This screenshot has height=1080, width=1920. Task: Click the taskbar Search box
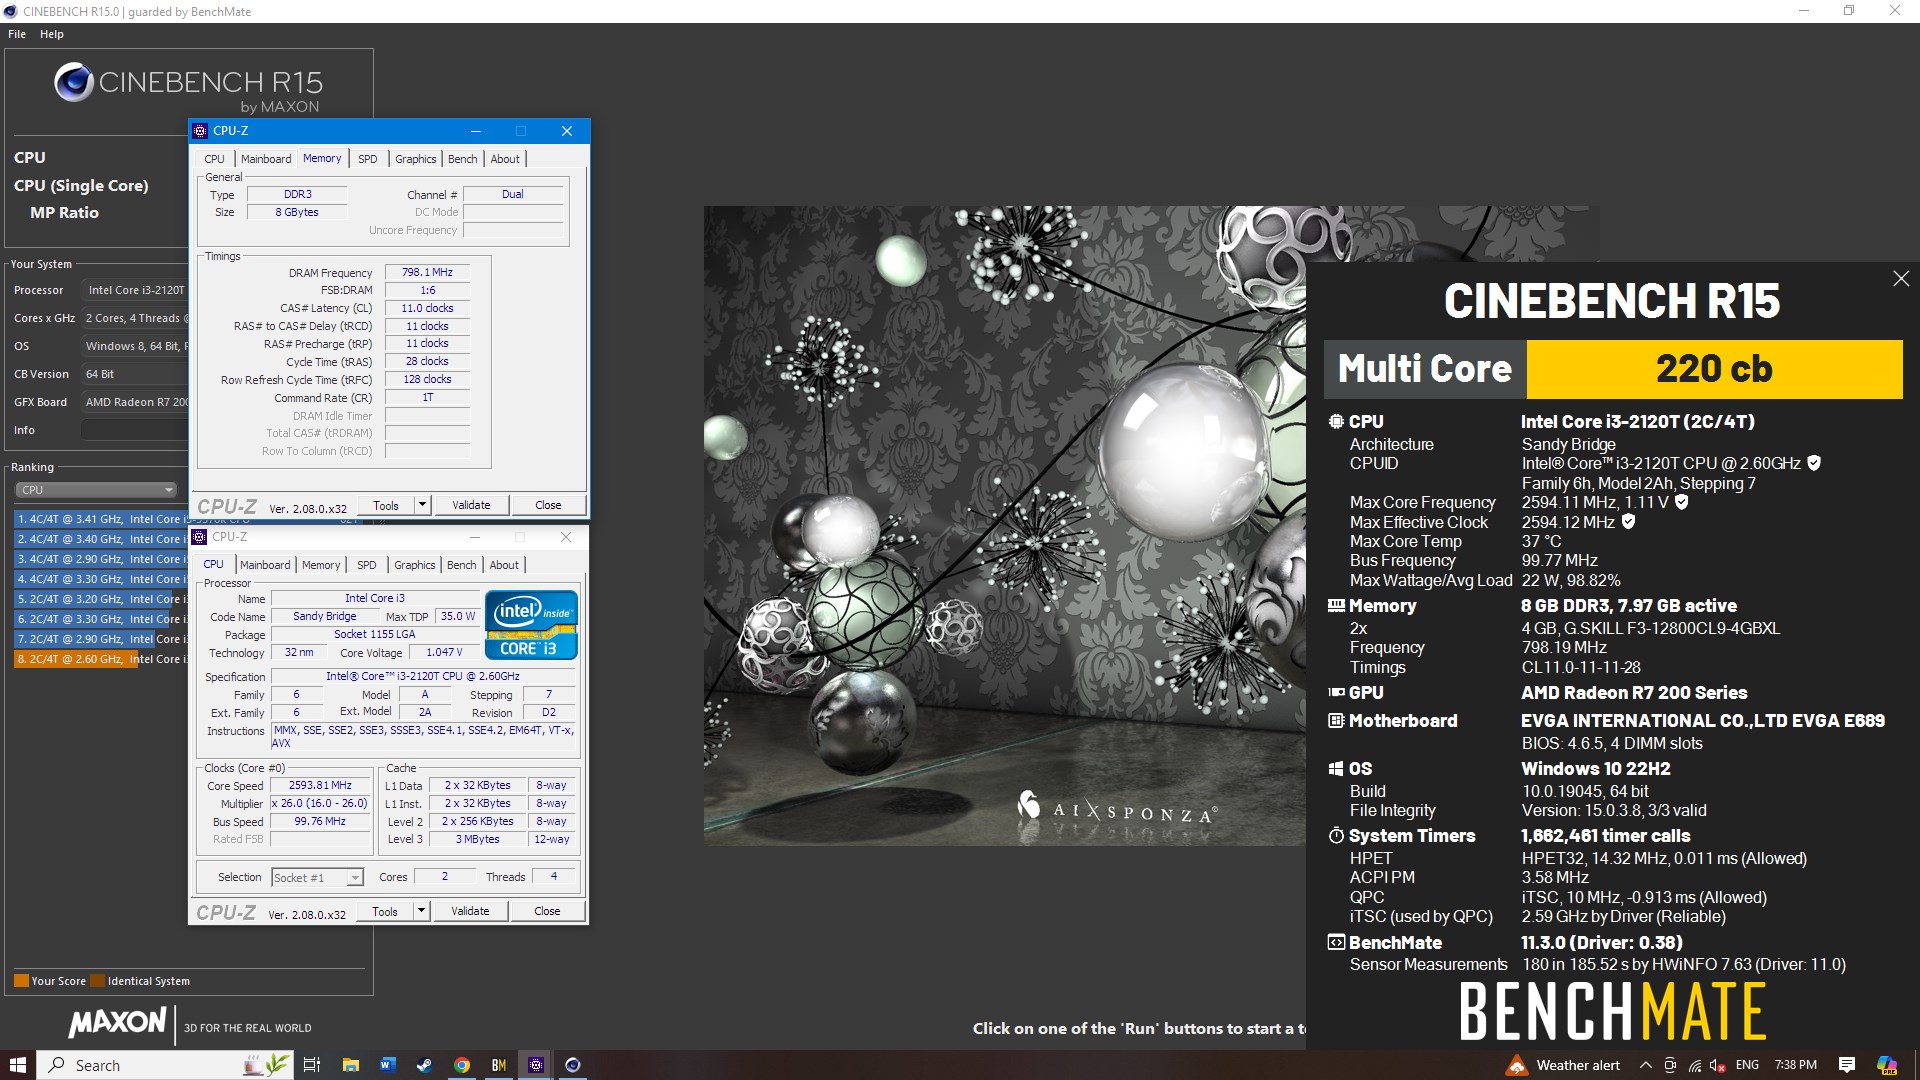click(x=165, y=1065)
